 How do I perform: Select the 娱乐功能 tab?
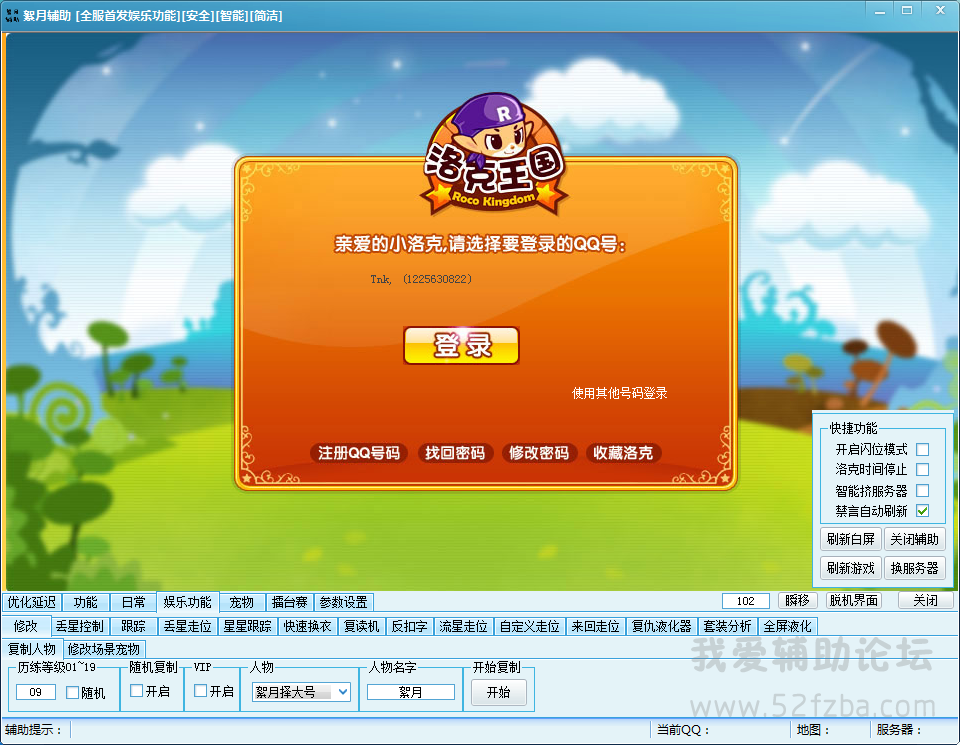(187, 602)
